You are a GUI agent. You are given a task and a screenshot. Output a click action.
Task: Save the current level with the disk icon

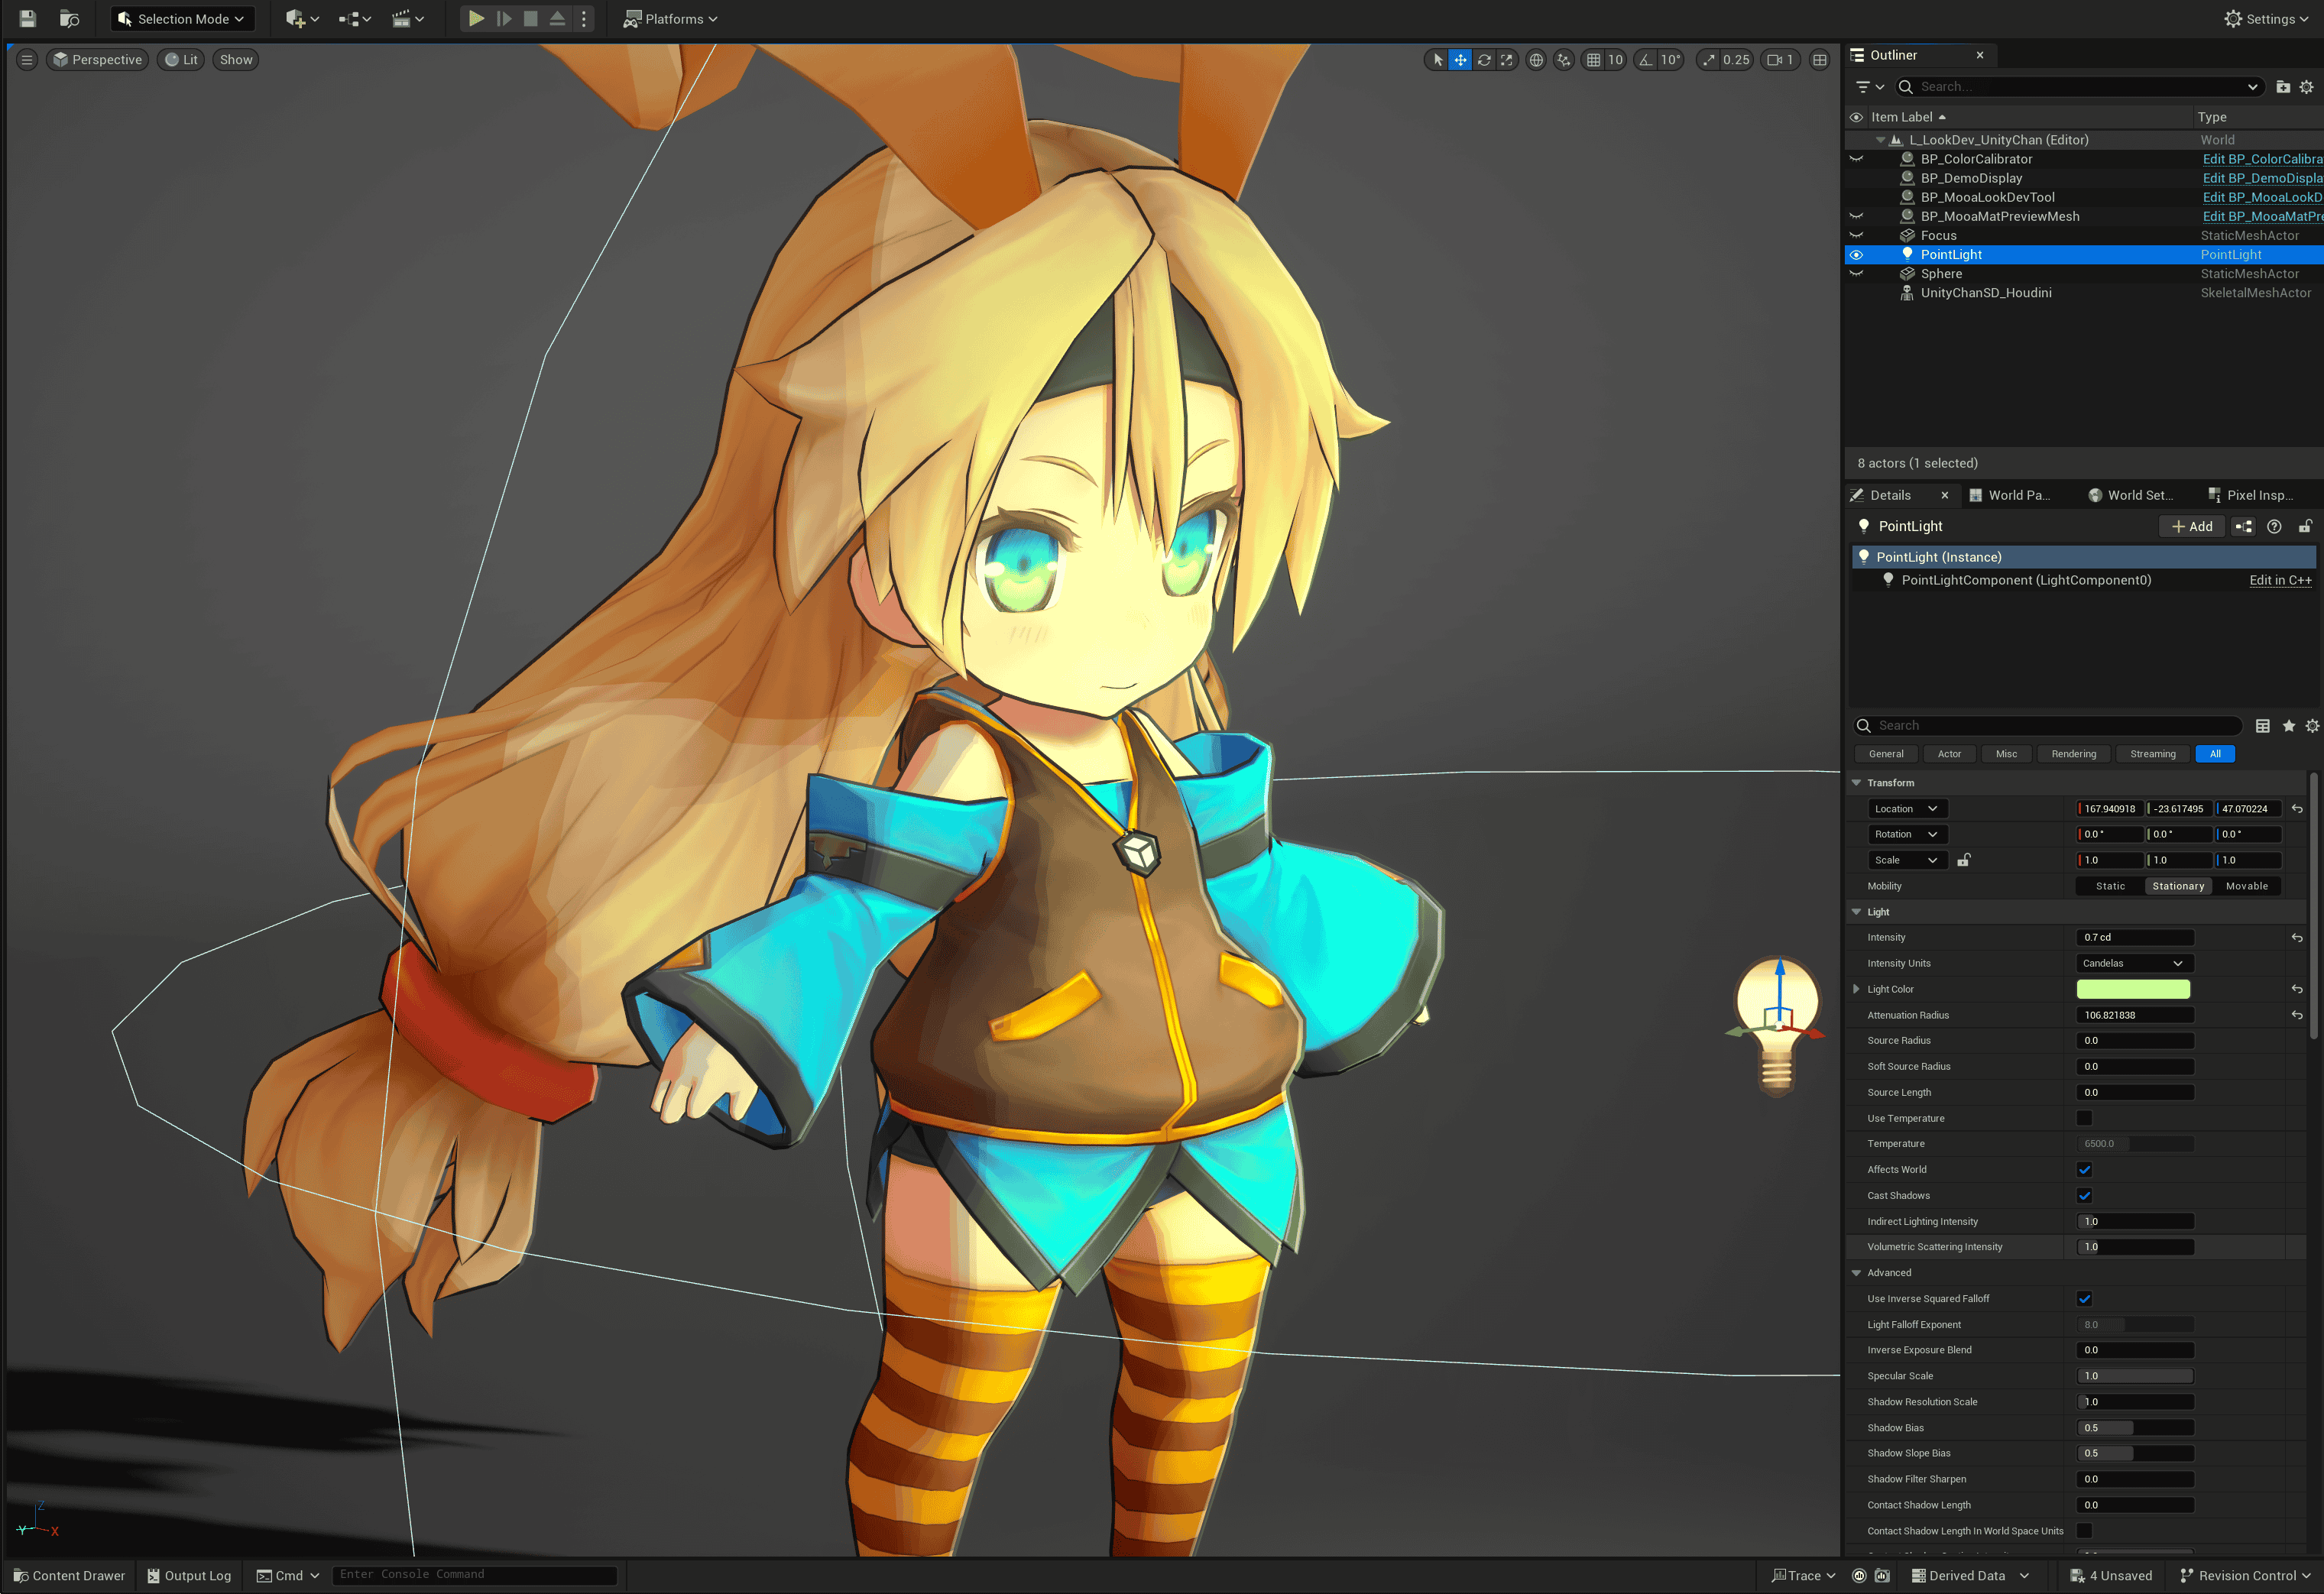pos(27,18)
